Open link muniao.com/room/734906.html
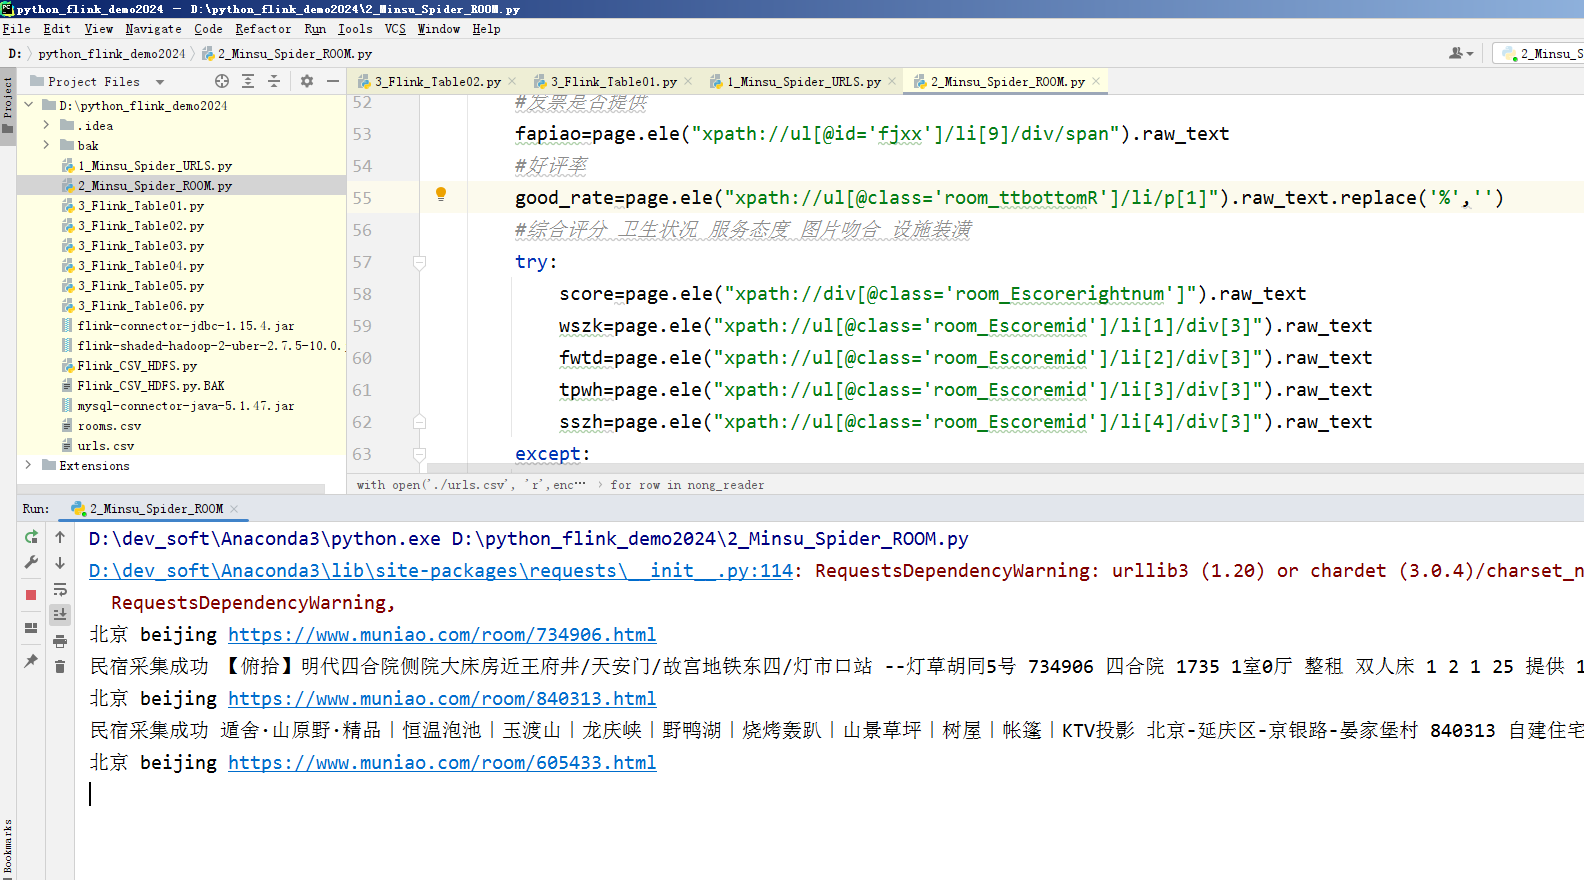Screen dimensions: 1584x880 442,635
